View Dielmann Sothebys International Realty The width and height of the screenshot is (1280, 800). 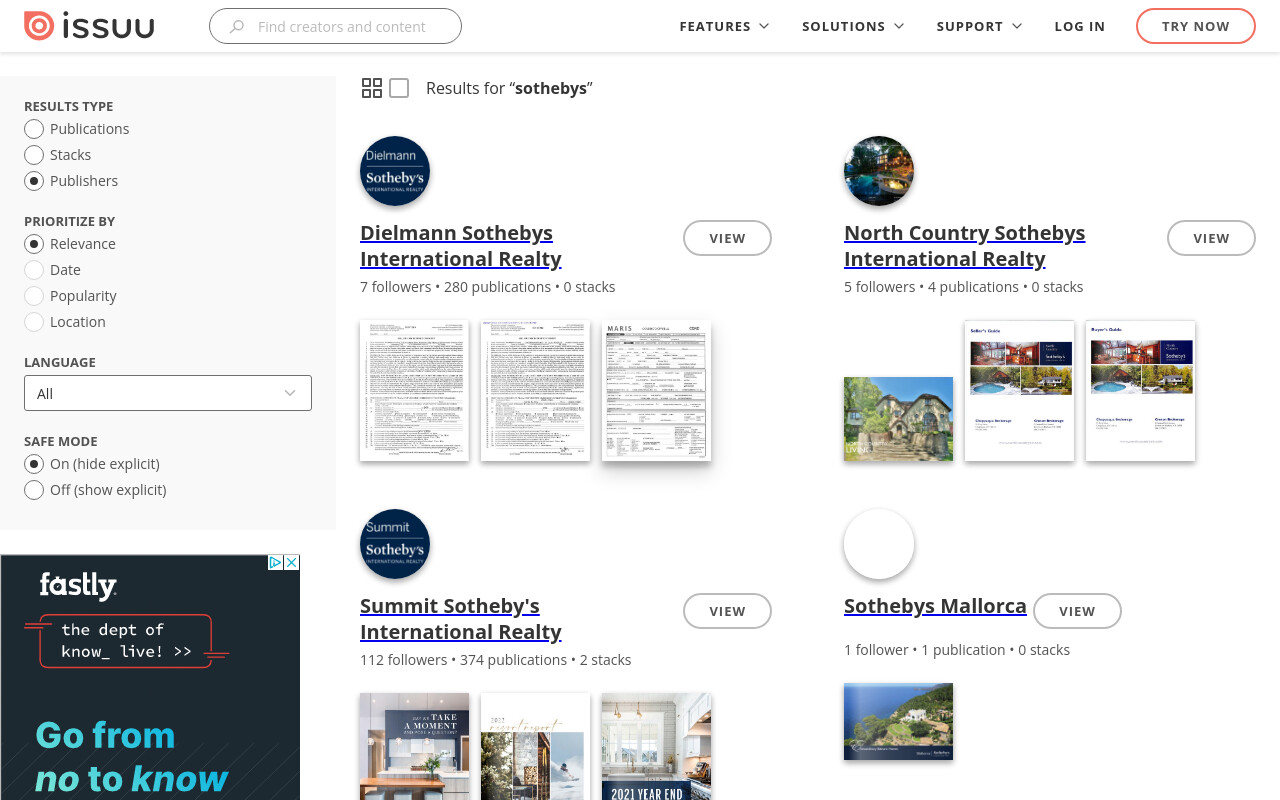727,238
